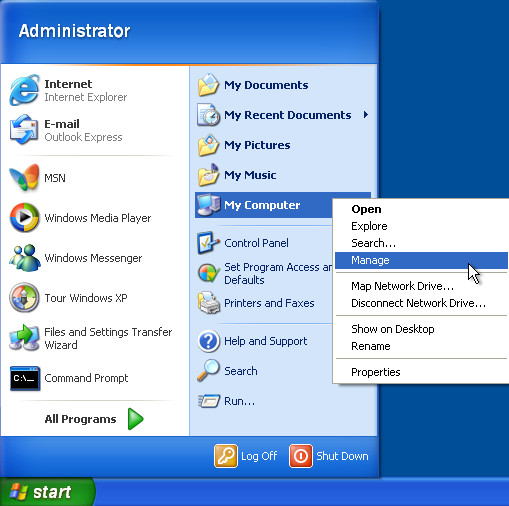This screenshot has width=509, height=506.
Task: Expand the My Recent Documents submenu arrow
Action: click(x=366, y=115)
